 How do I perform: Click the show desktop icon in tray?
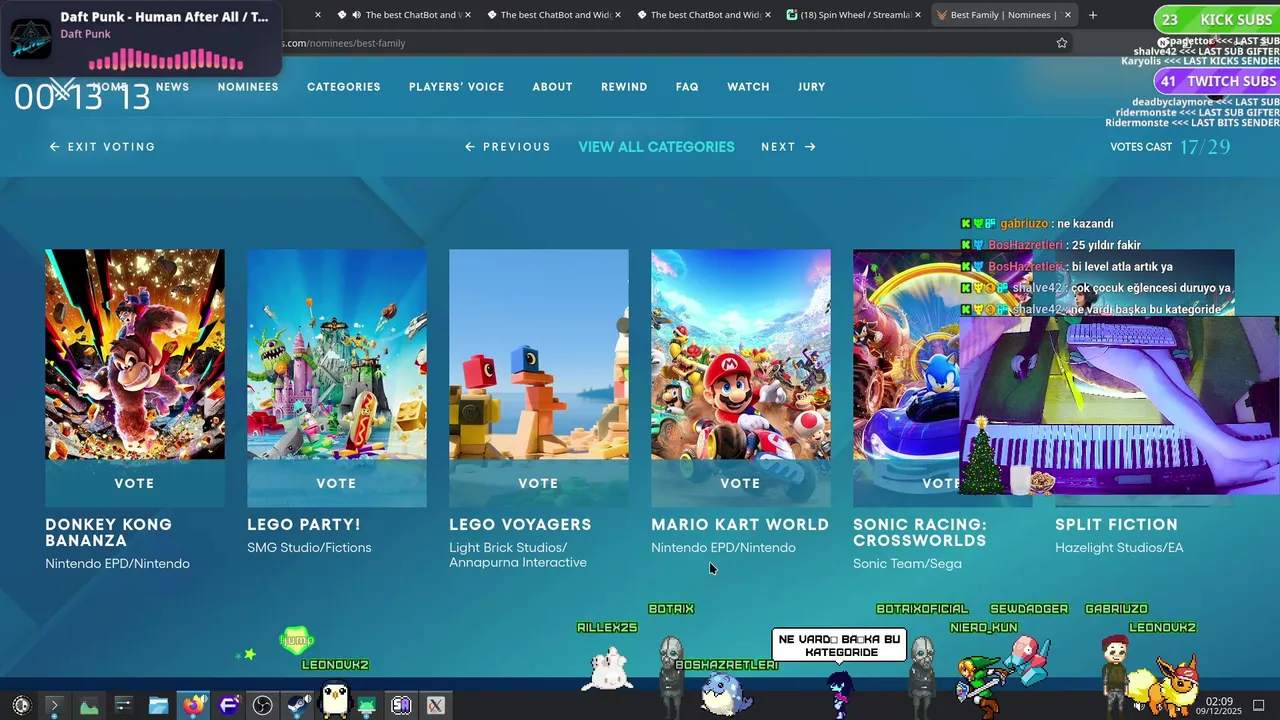click(x=1259, y=706)
